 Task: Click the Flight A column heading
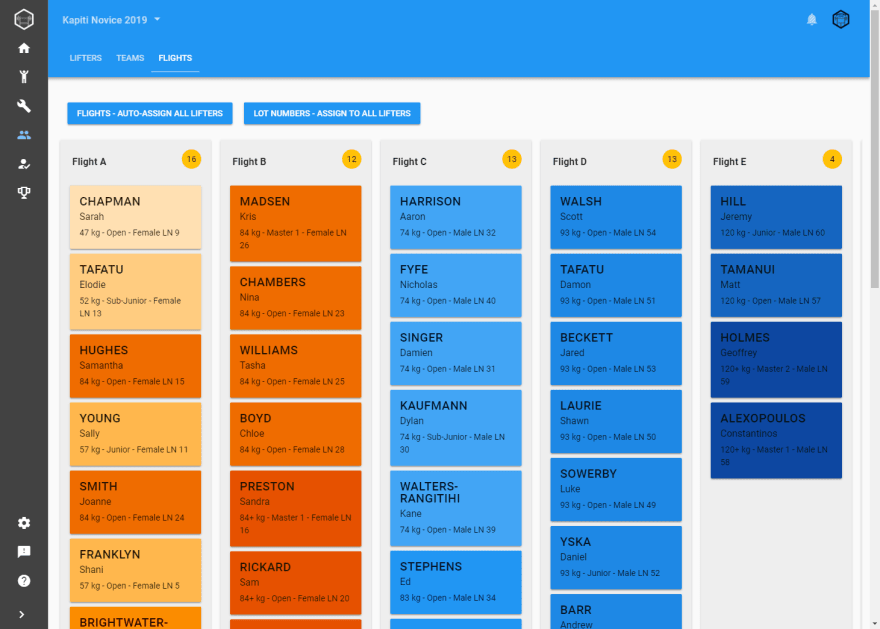click(89, 162)
